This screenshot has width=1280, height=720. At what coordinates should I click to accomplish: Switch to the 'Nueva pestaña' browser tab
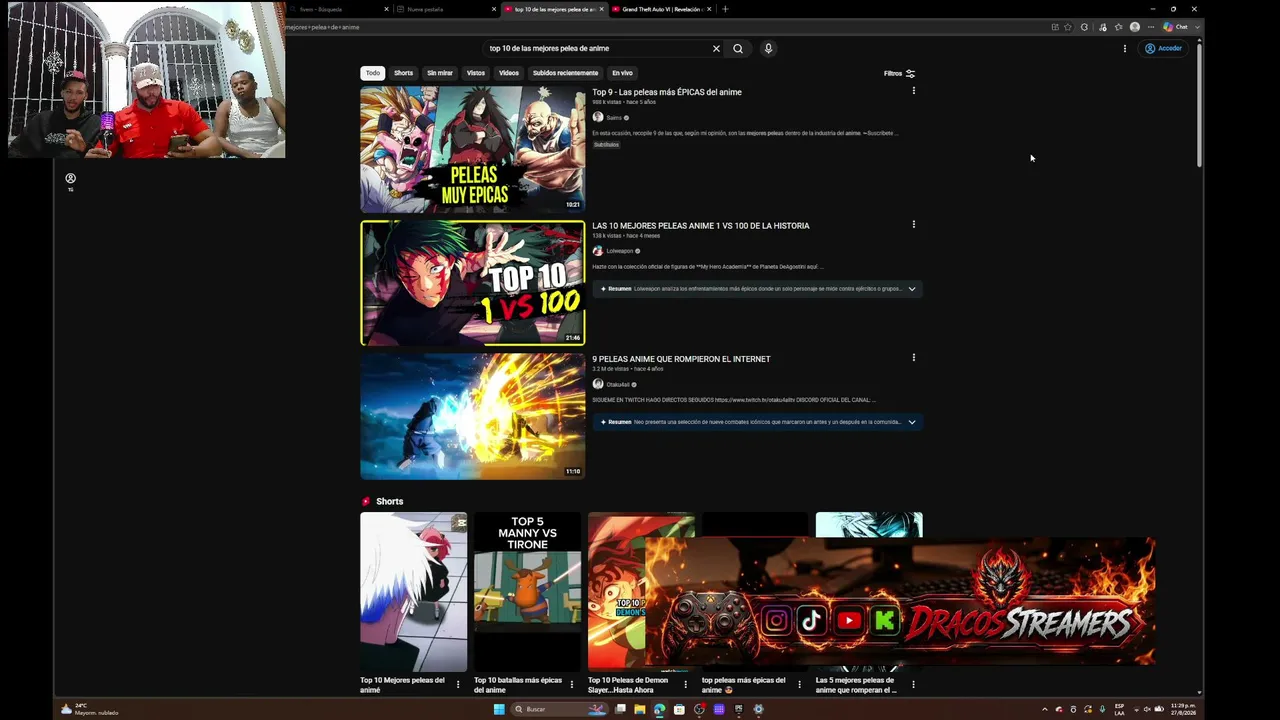445,9
